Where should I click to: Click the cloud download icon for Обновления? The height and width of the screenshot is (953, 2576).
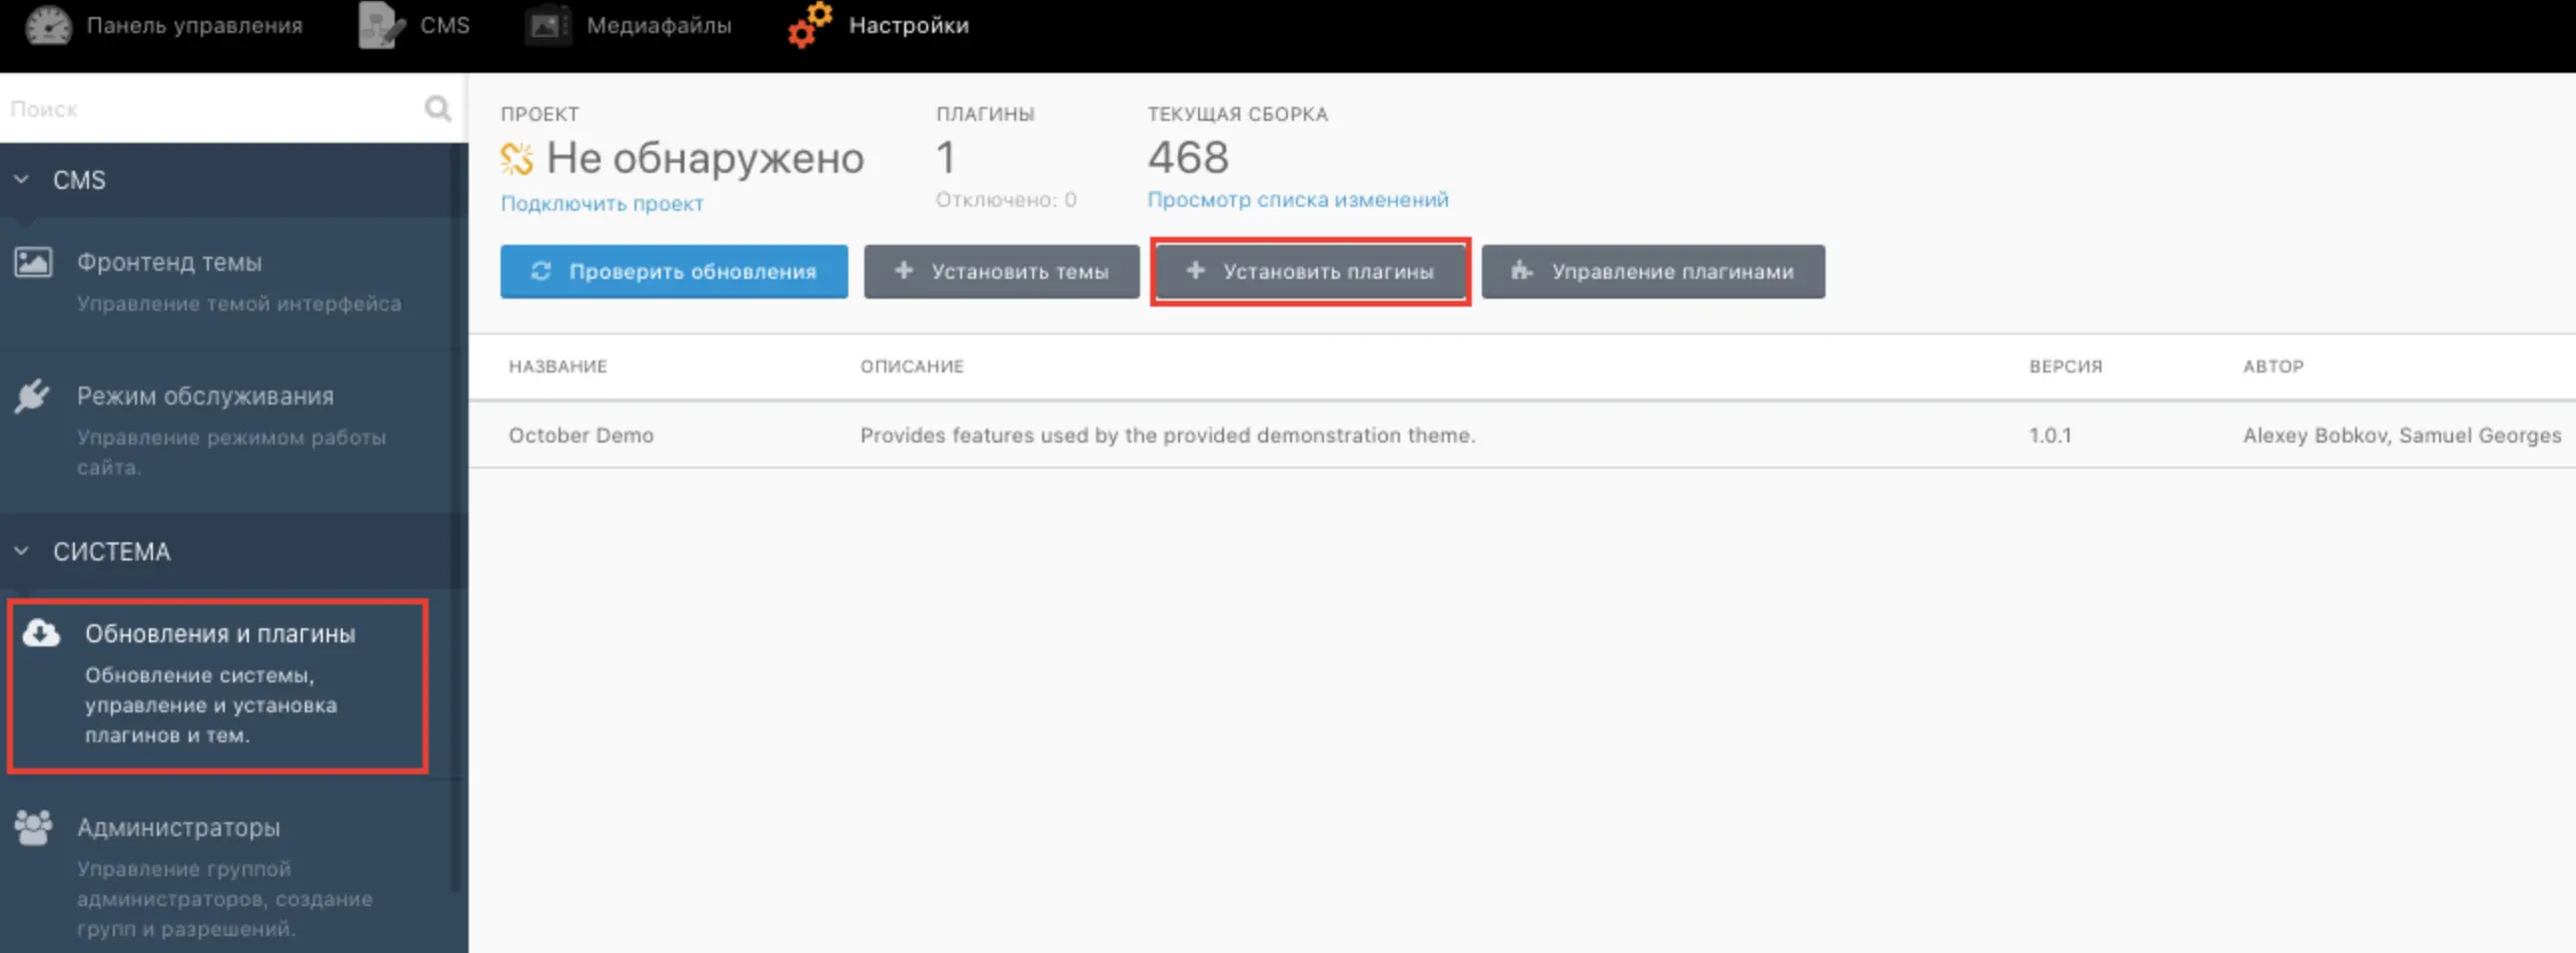point(41,633)
